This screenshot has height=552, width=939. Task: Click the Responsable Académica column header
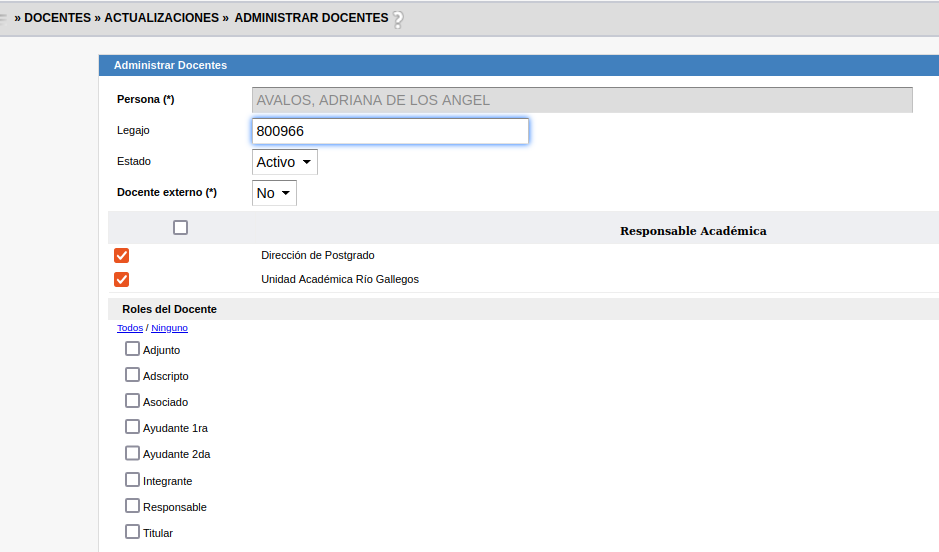[x=693, y=231]
